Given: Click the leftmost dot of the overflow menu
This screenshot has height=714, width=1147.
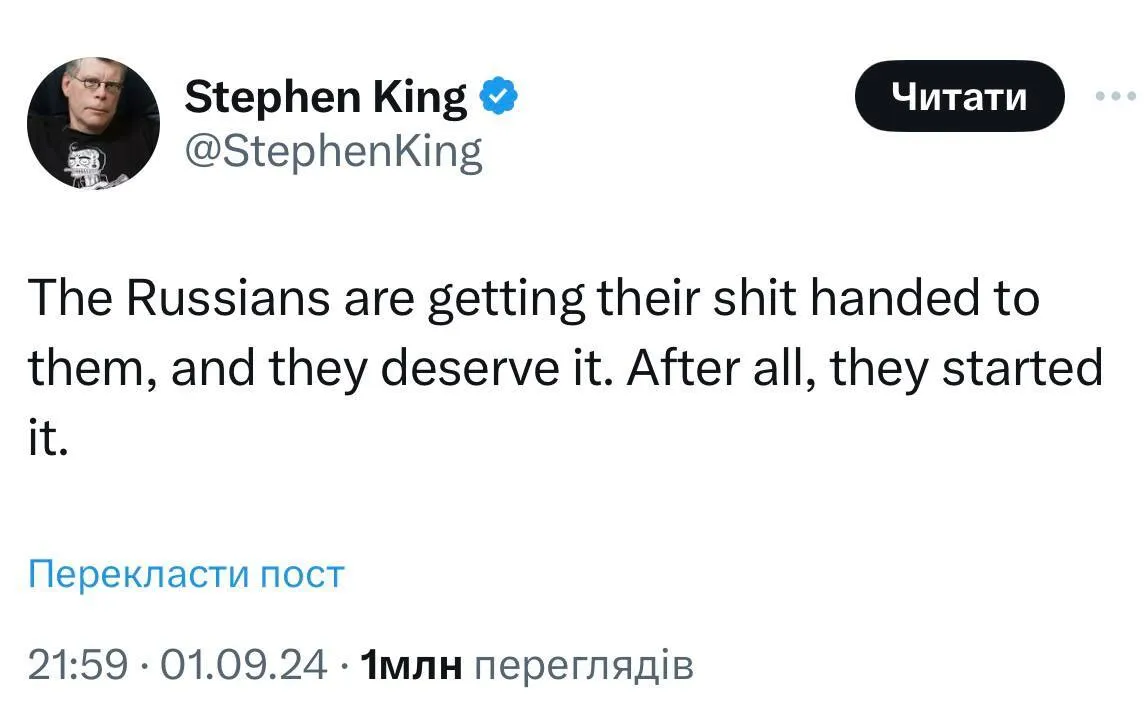Looking at the screenshot, I should click(x=1102, y=95).
